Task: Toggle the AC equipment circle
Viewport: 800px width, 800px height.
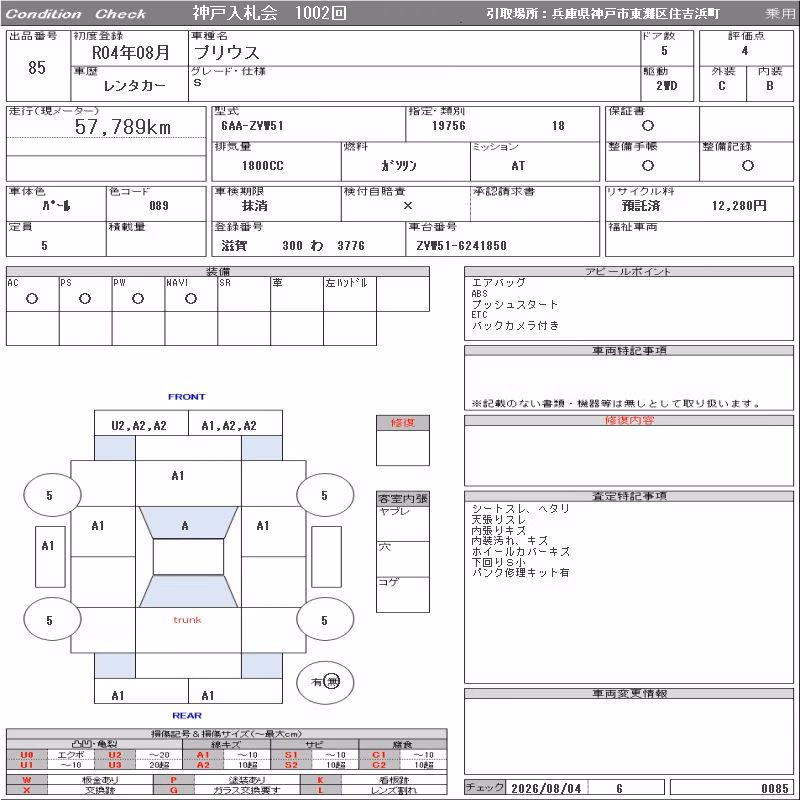Action: click(32, 299)
